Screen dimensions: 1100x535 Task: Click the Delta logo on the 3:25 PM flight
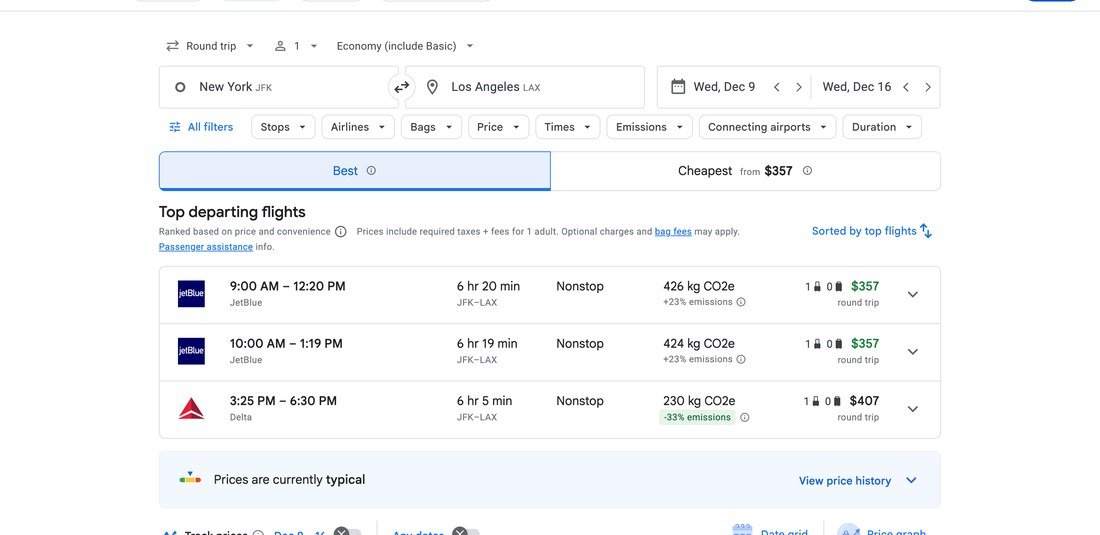pyautogui.click(x=191, y=409)
